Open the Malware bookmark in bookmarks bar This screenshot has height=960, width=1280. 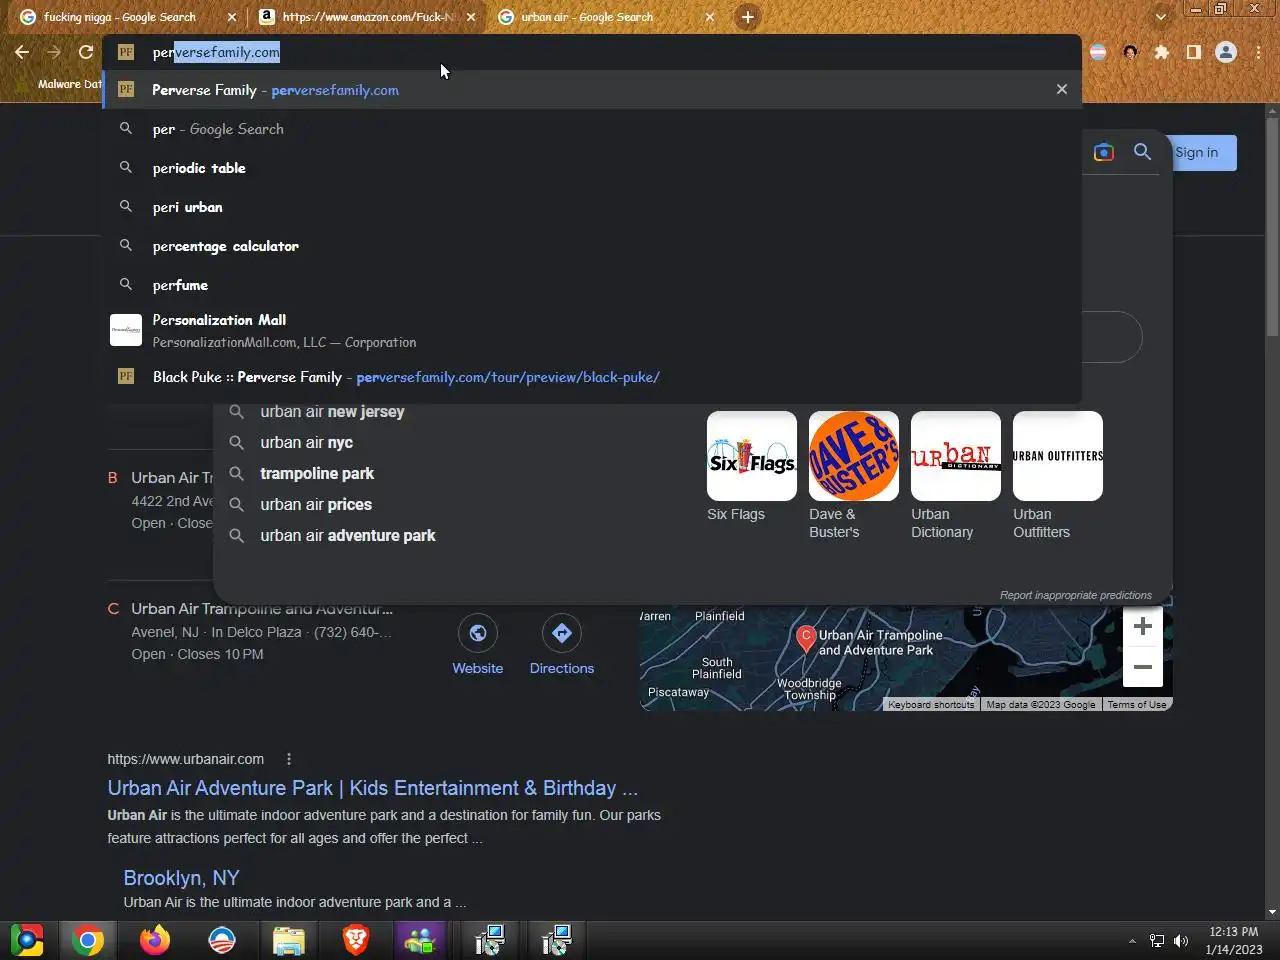(x=60, y=84)
